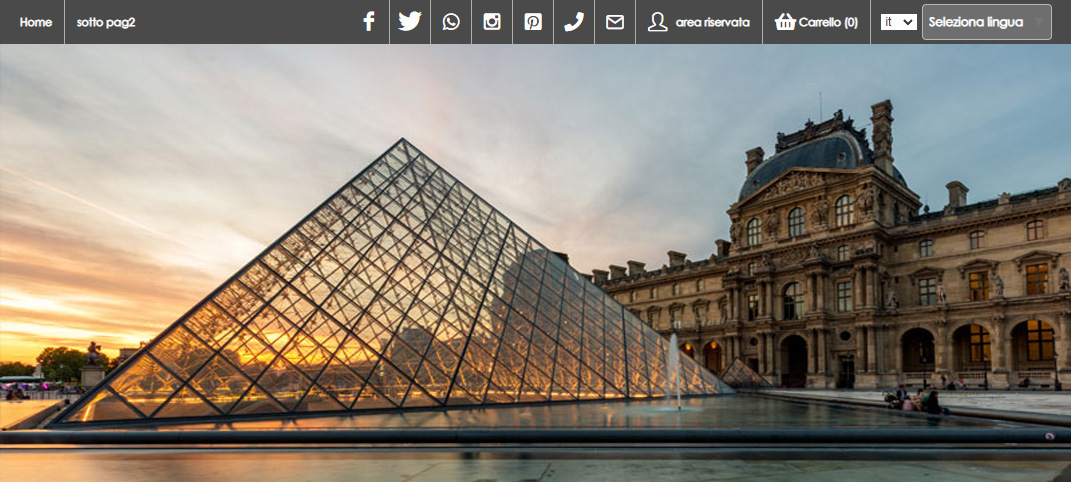Click the Pinterest icon

click(533, 22)
